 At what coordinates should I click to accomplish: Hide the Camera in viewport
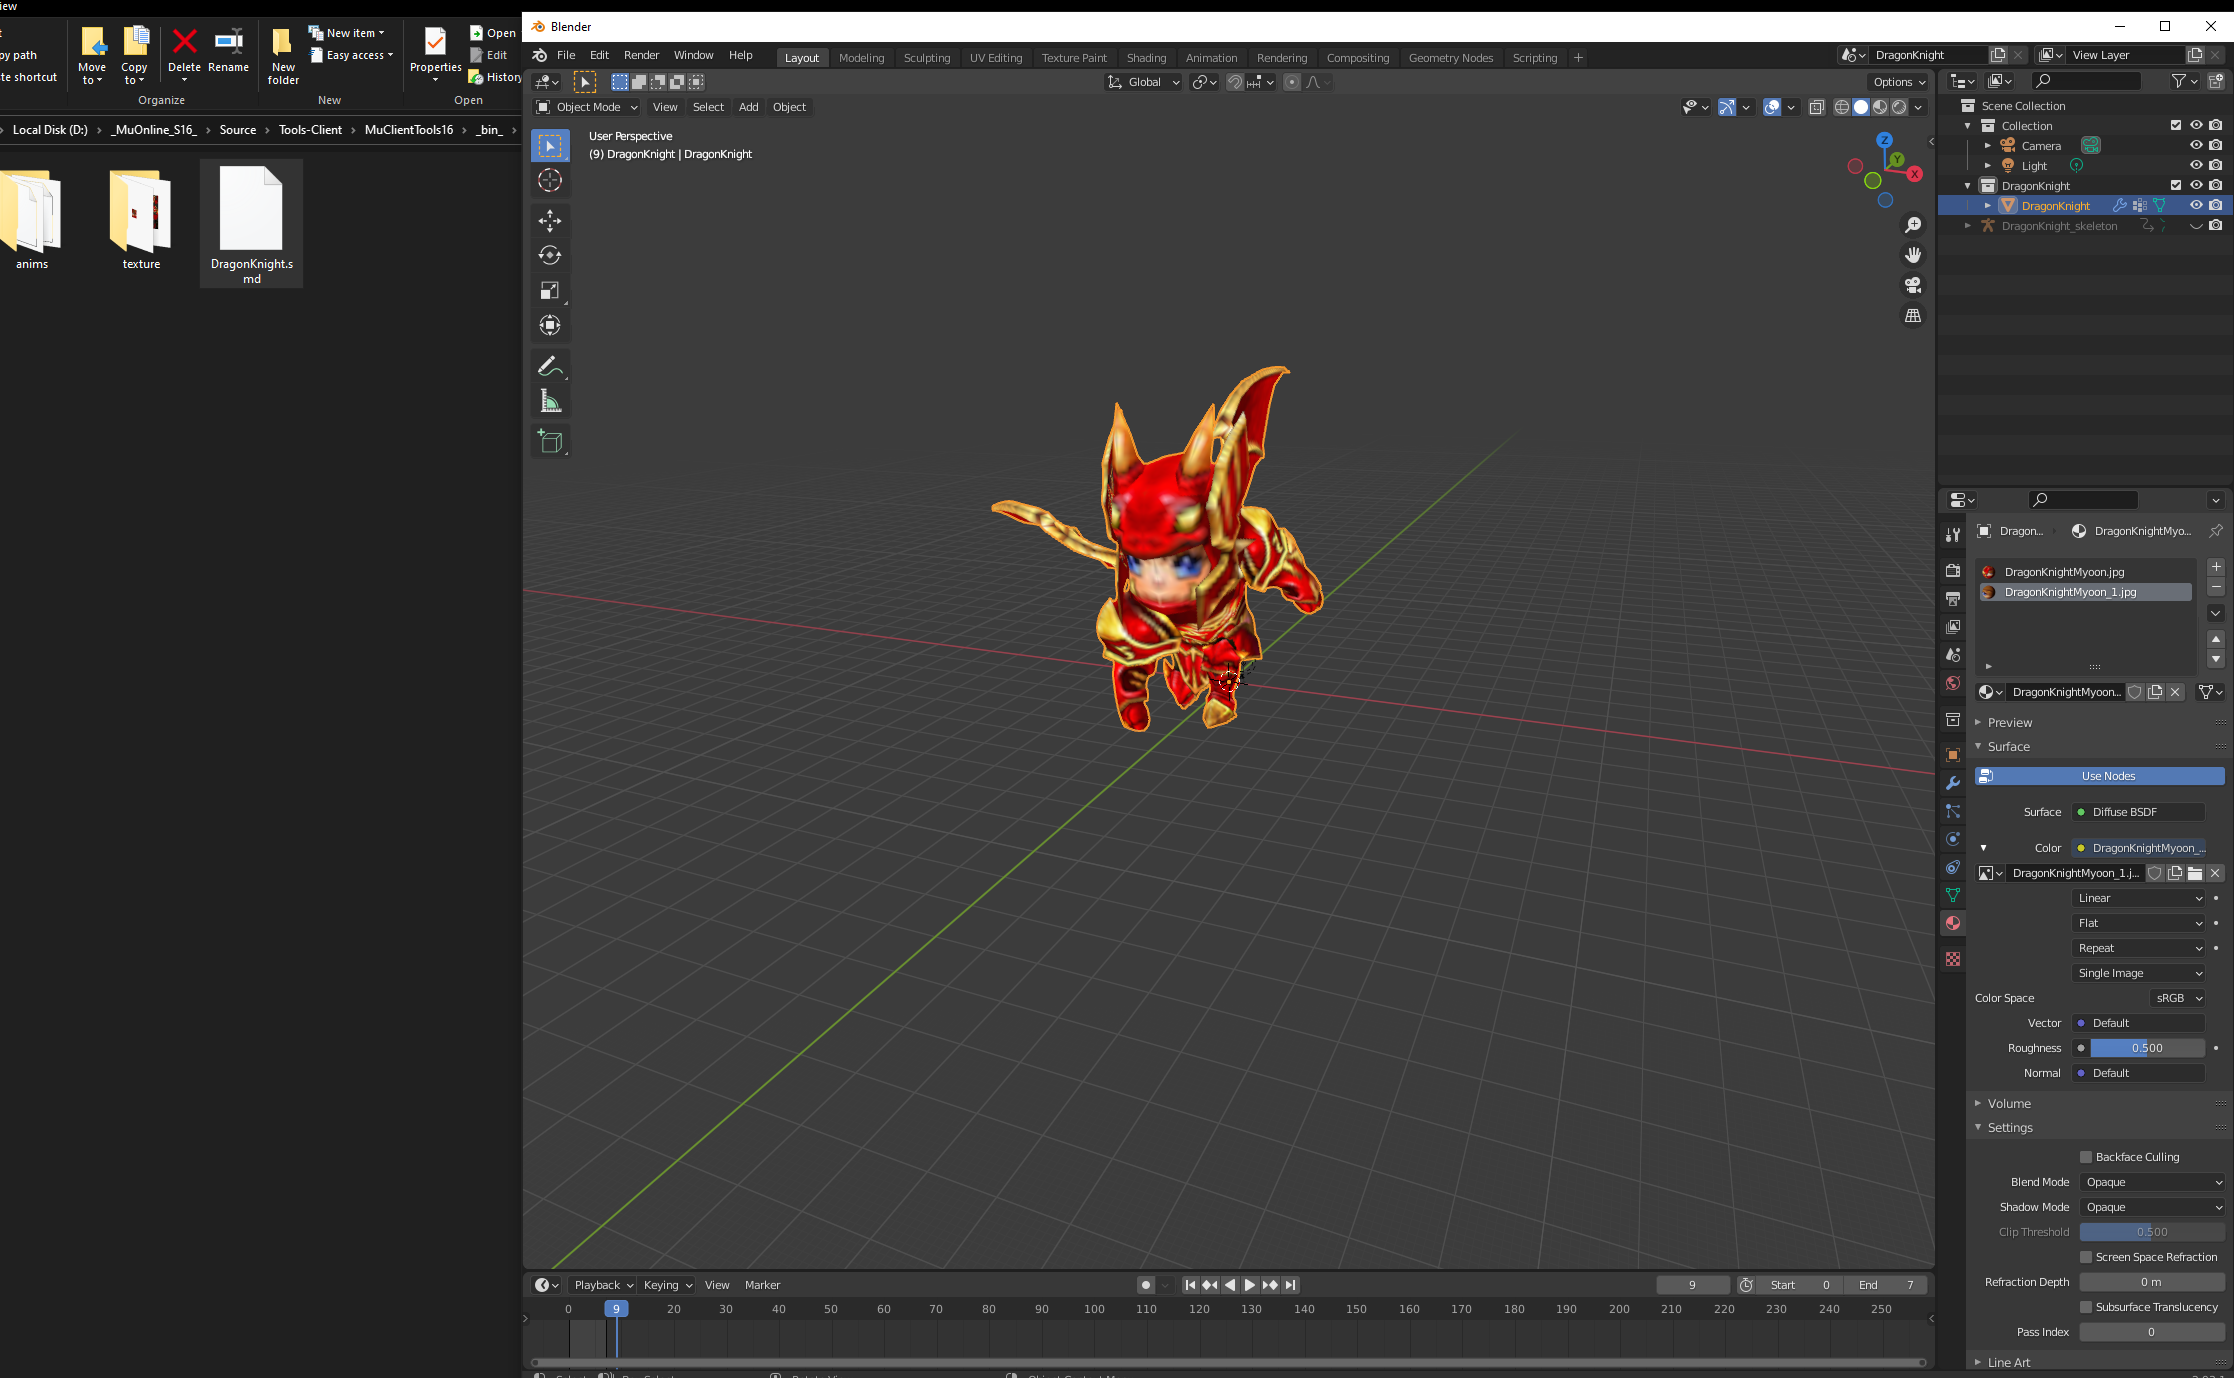(2196, 146)
